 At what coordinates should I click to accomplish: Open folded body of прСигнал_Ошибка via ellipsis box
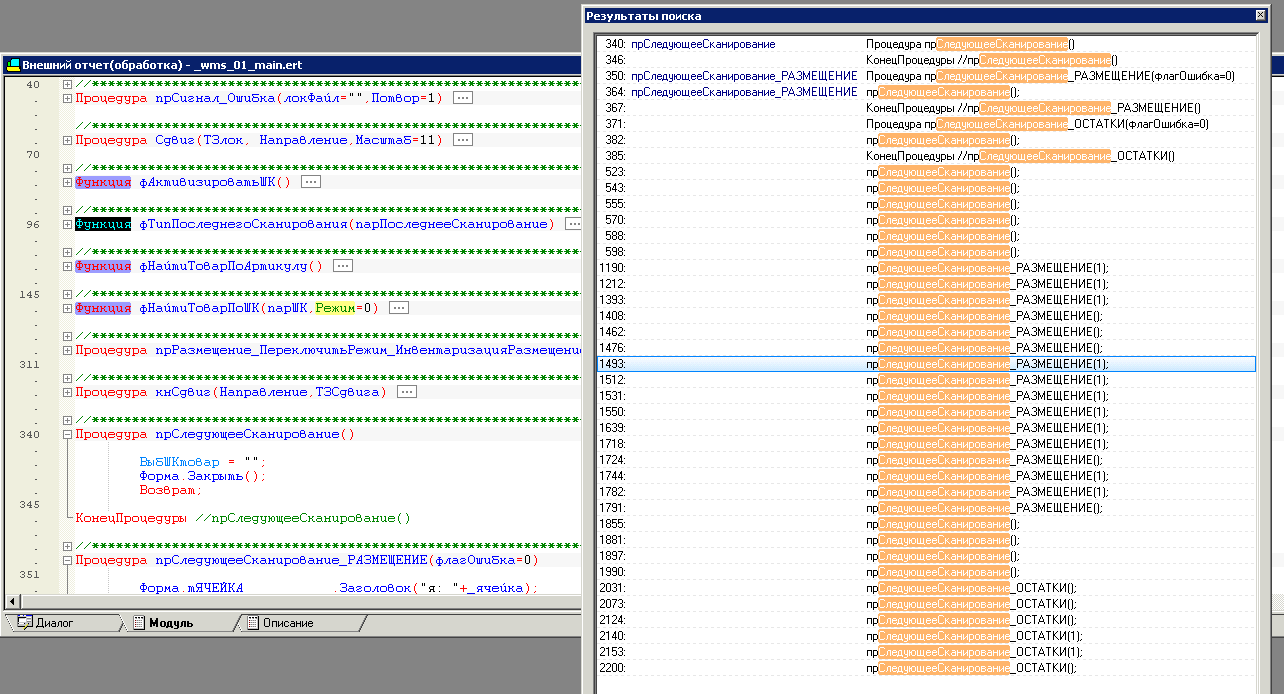click(x=462, y=98)
